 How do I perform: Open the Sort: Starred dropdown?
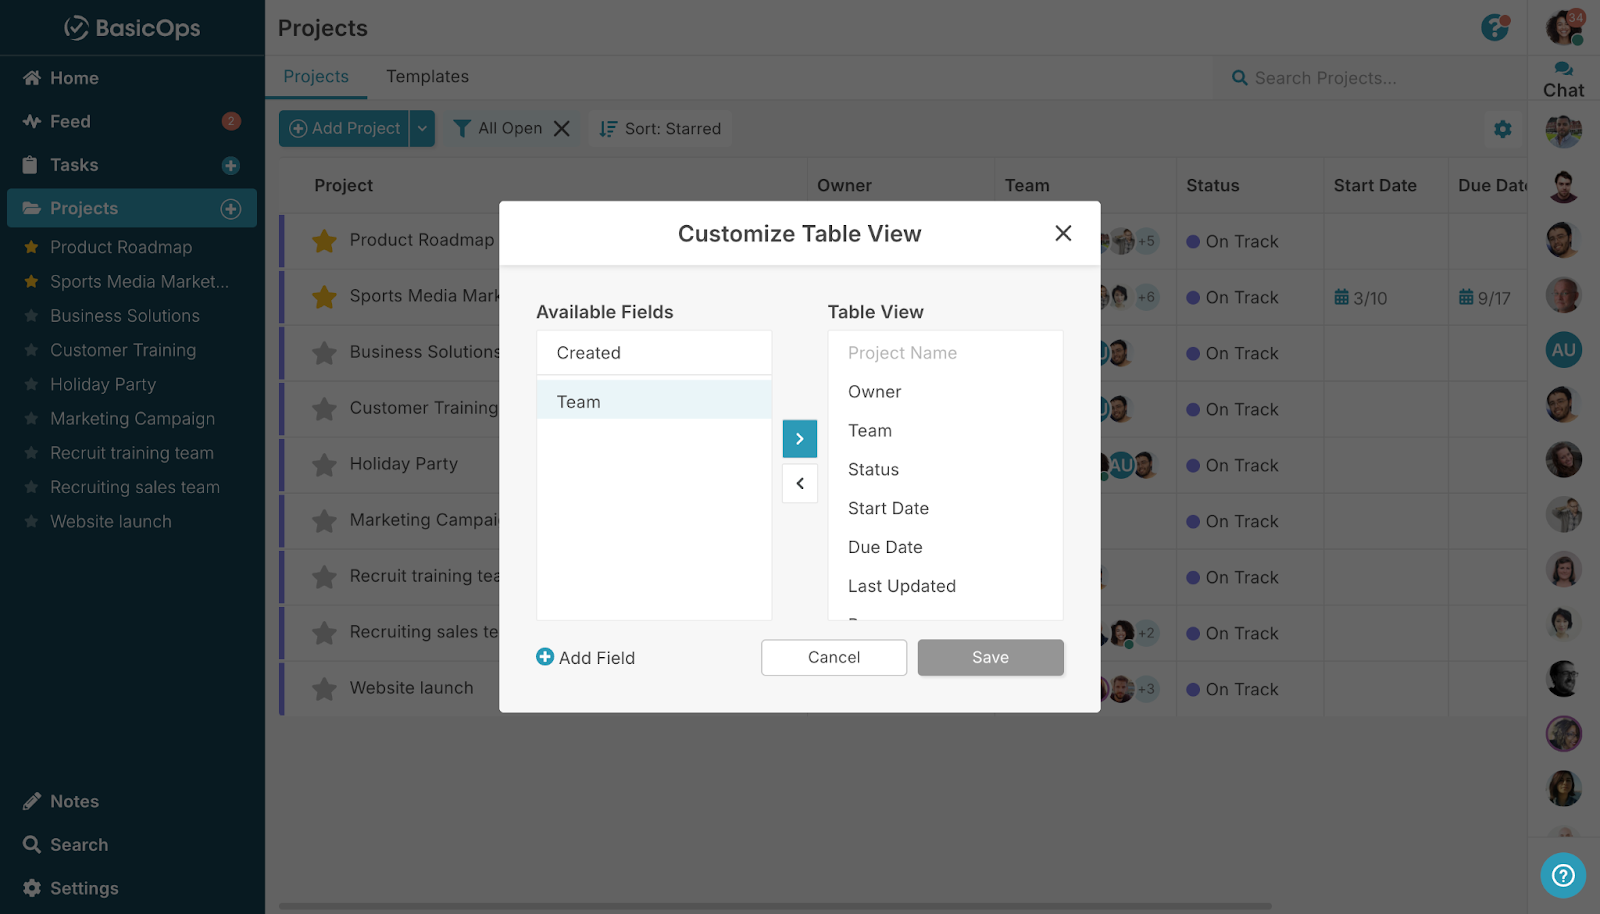coord(660,129)
